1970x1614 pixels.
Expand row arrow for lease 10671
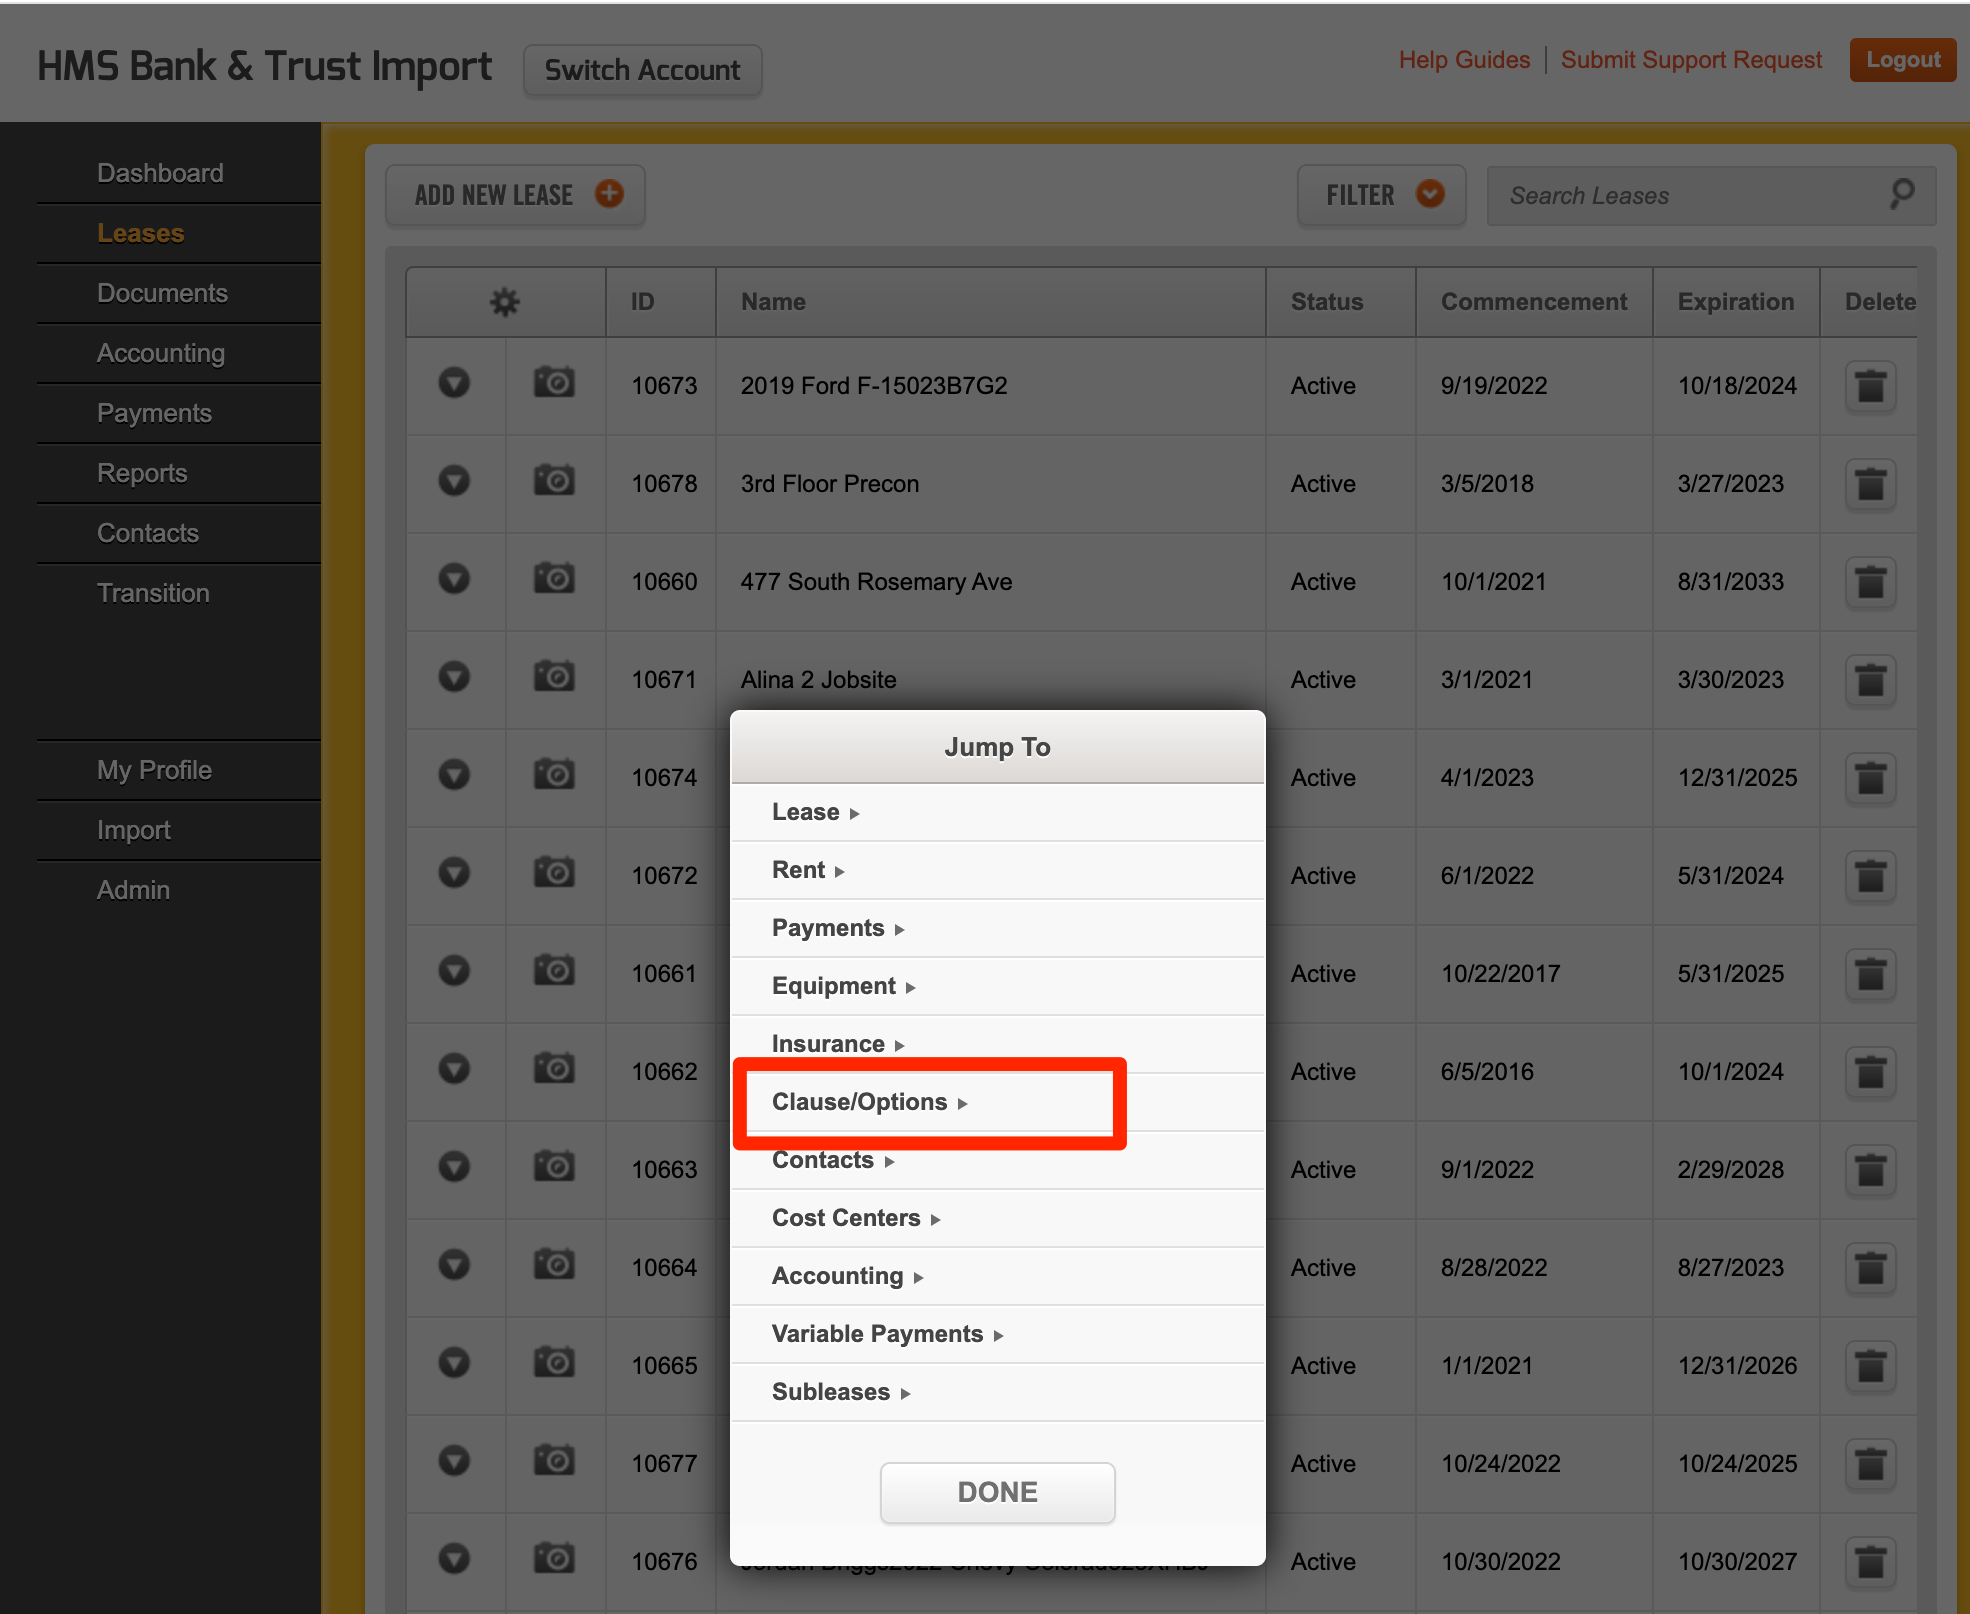[x=454, y=677]
